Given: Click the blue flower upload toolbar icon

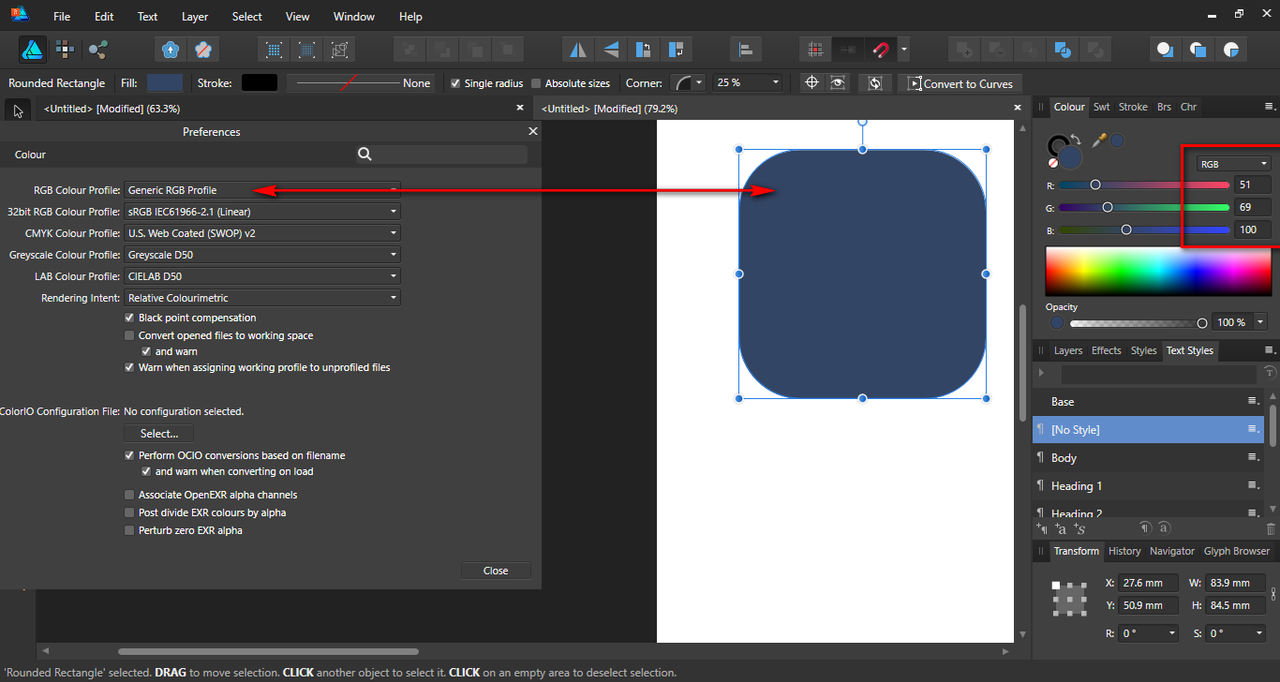Looking at the screenshot, I should pyautogui.click(x=170, y=49).
